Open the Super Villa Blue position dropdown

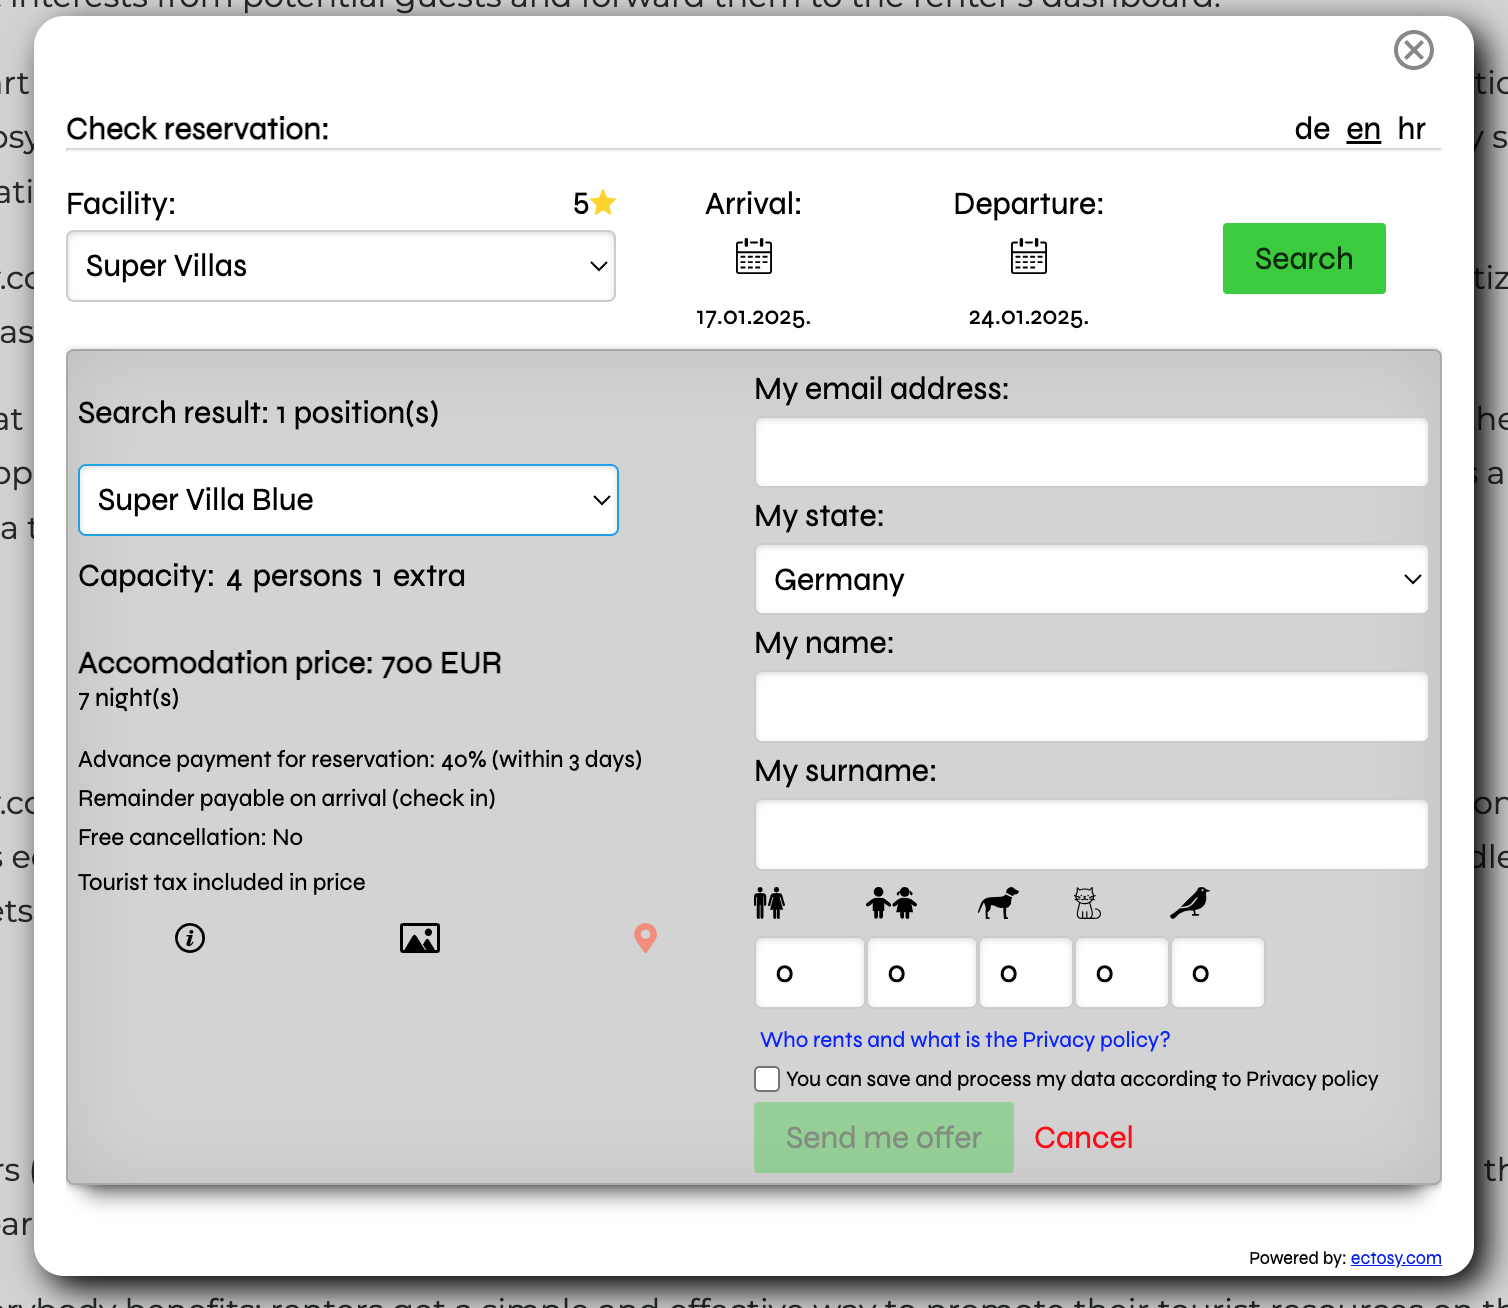click(348, 500)
